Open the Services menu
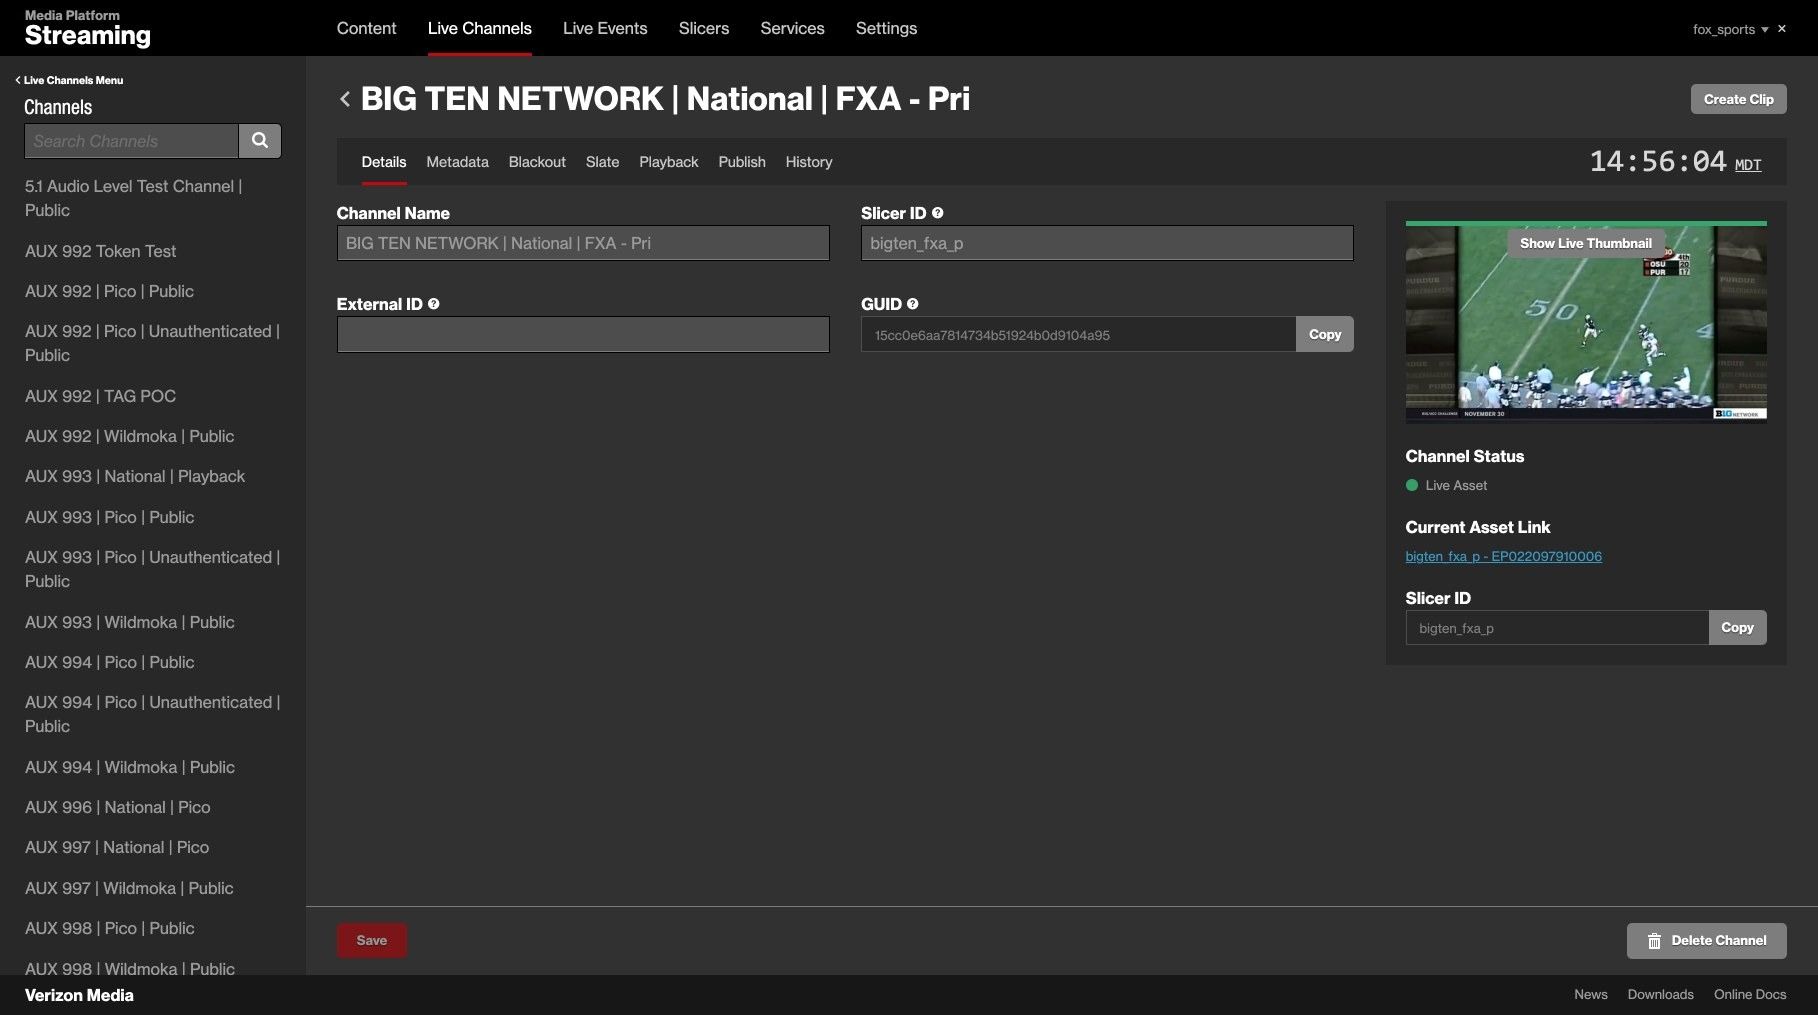 pyautogui.click(x=792, y=28)
